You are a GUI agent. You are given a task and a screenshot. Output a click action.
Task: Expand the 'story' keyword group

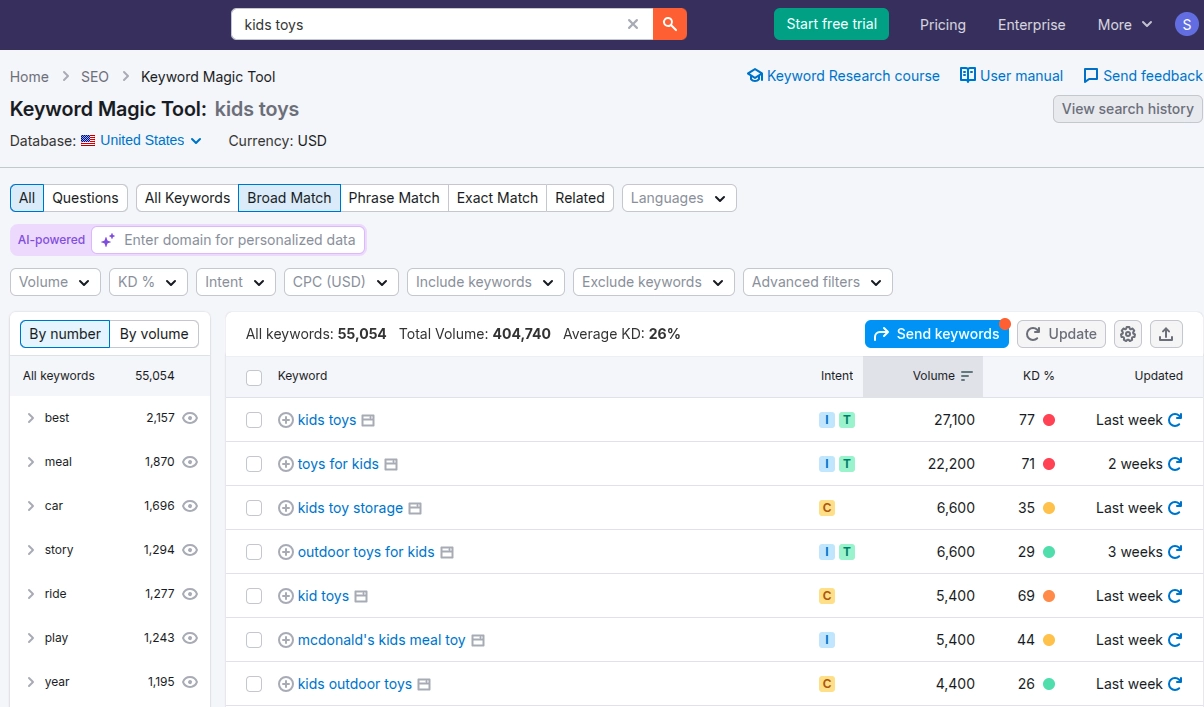[31, 550]
